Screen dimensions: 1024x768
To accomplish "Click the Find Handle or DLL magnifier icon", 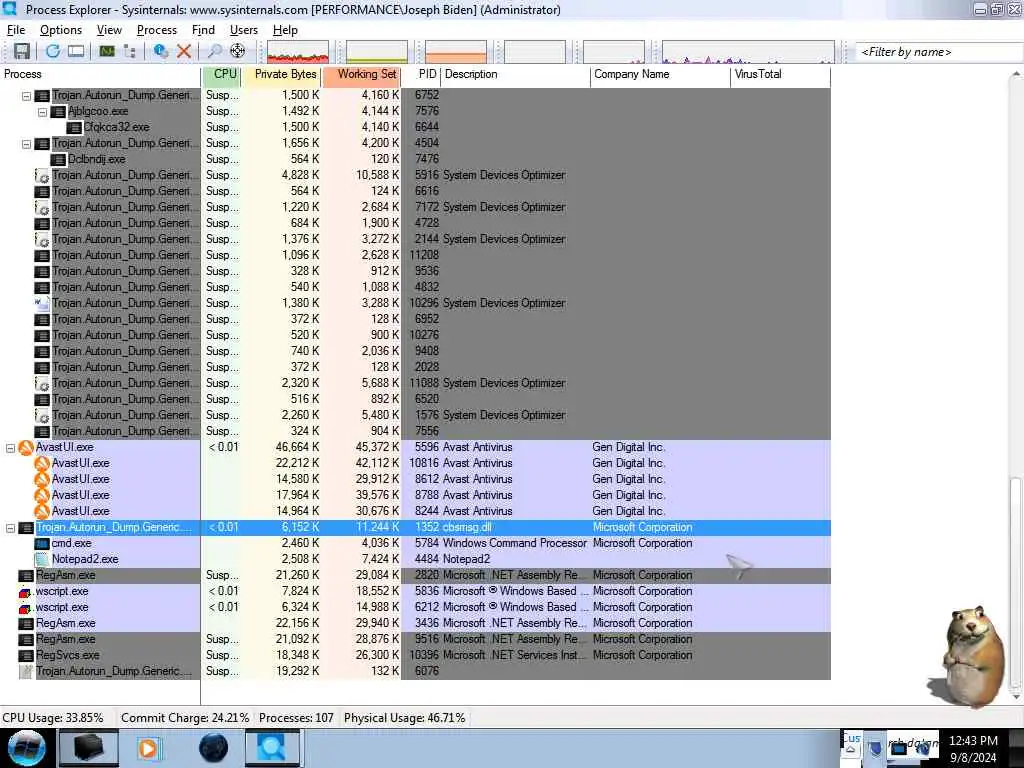I will pyautogui.click(x=214, y=51).
